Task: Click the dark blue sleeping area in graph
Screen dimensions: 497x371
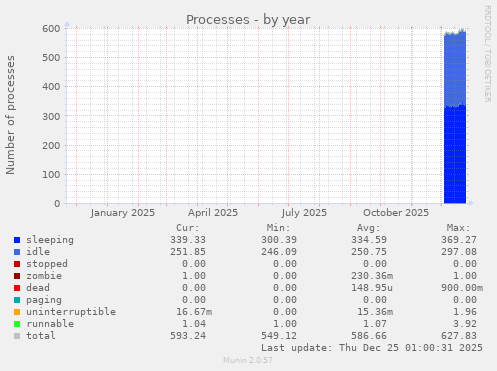Action: (x=455, y=155)
